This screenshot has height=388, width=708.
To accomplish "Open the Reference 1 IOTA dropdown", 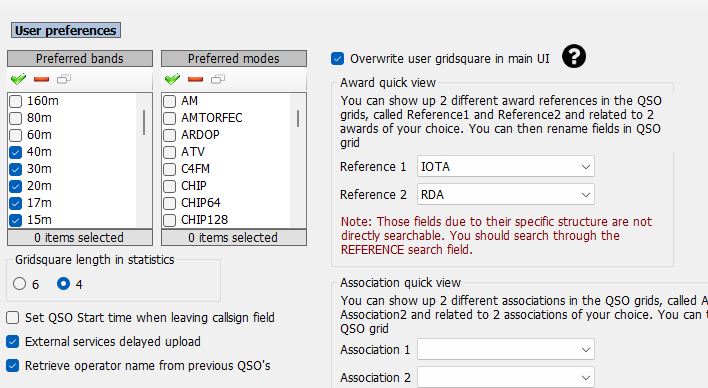I will (x=506, y=167).
